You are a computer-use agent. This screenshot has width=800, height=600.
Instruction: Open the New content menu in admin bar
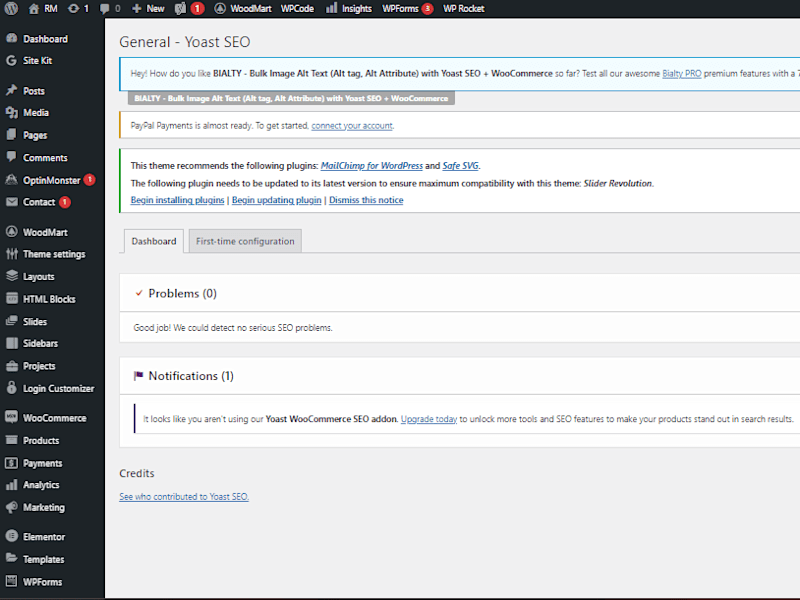click(148, 9)
